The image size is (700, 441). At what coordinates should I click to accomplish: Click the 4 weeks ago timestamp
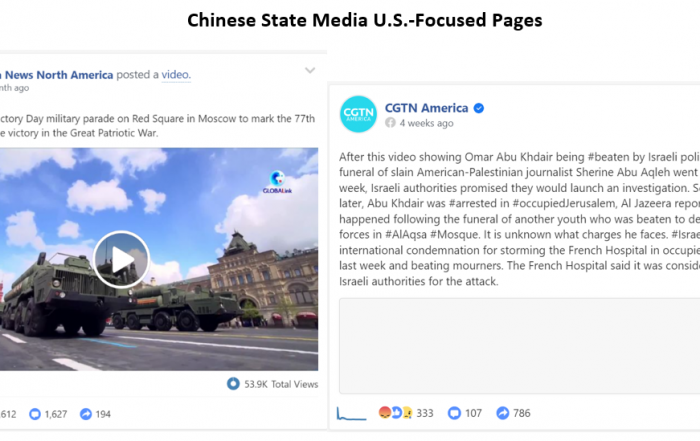click(426, 123)
